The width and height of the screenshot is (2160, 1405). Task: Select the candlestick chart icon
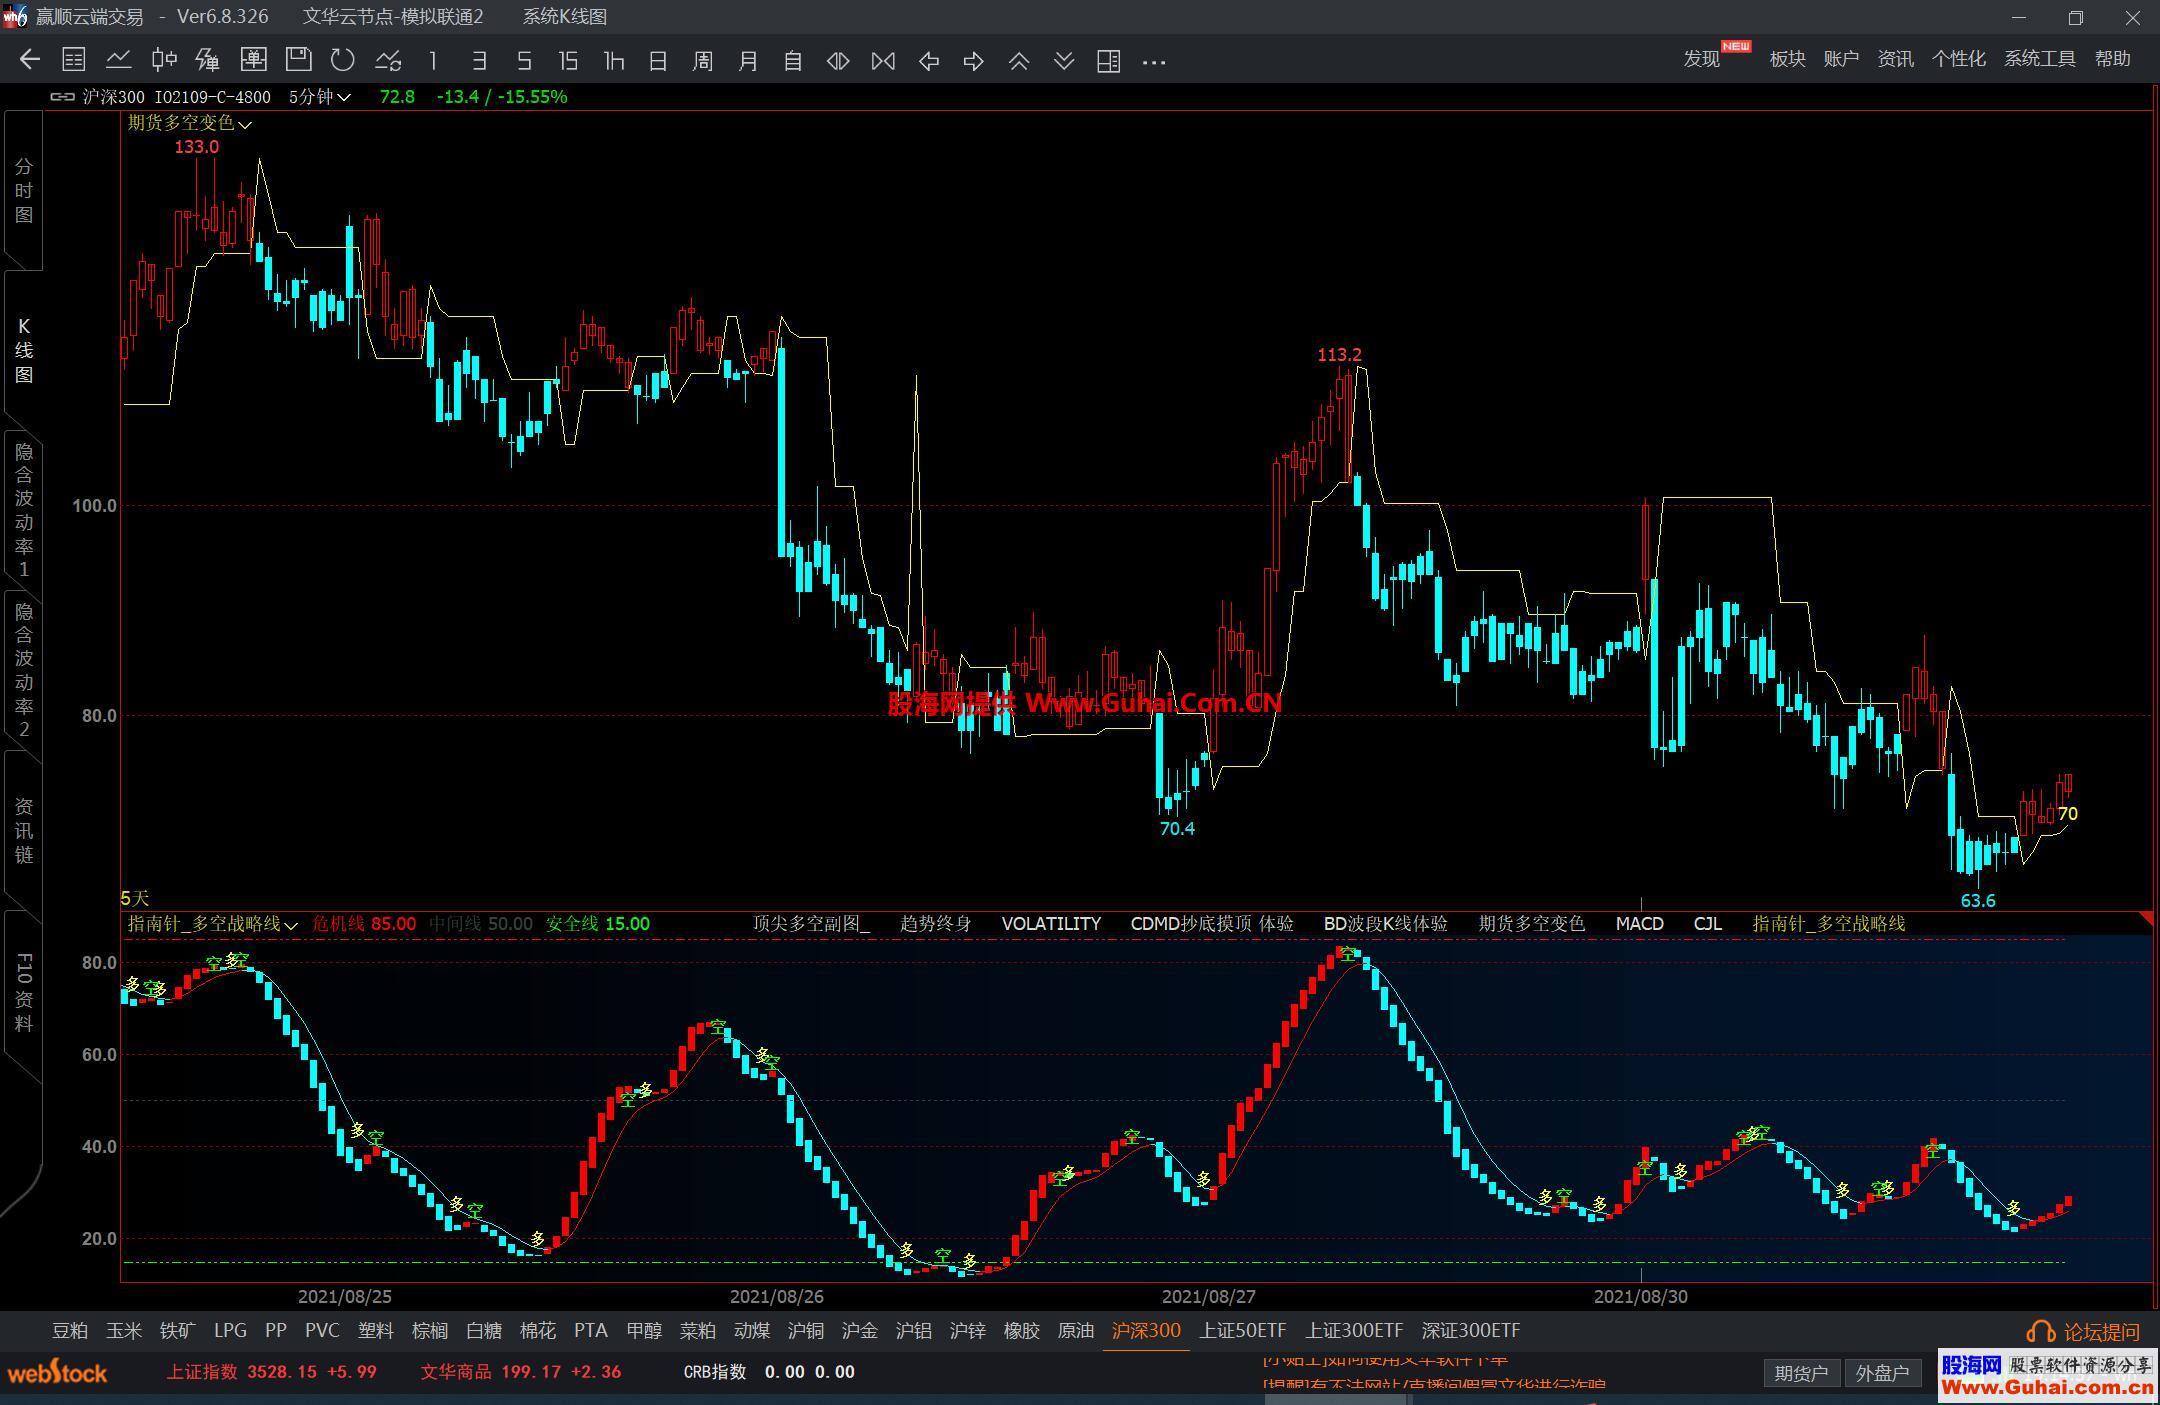tap(164, 60)
